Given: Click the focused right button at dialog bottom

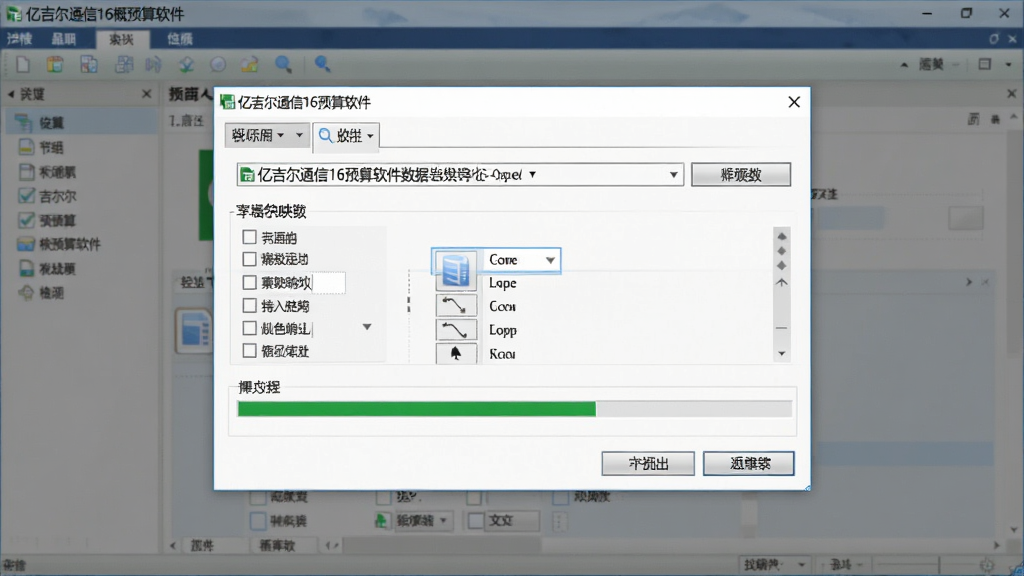Looking at the screenshot, I should tap(748, 464).
